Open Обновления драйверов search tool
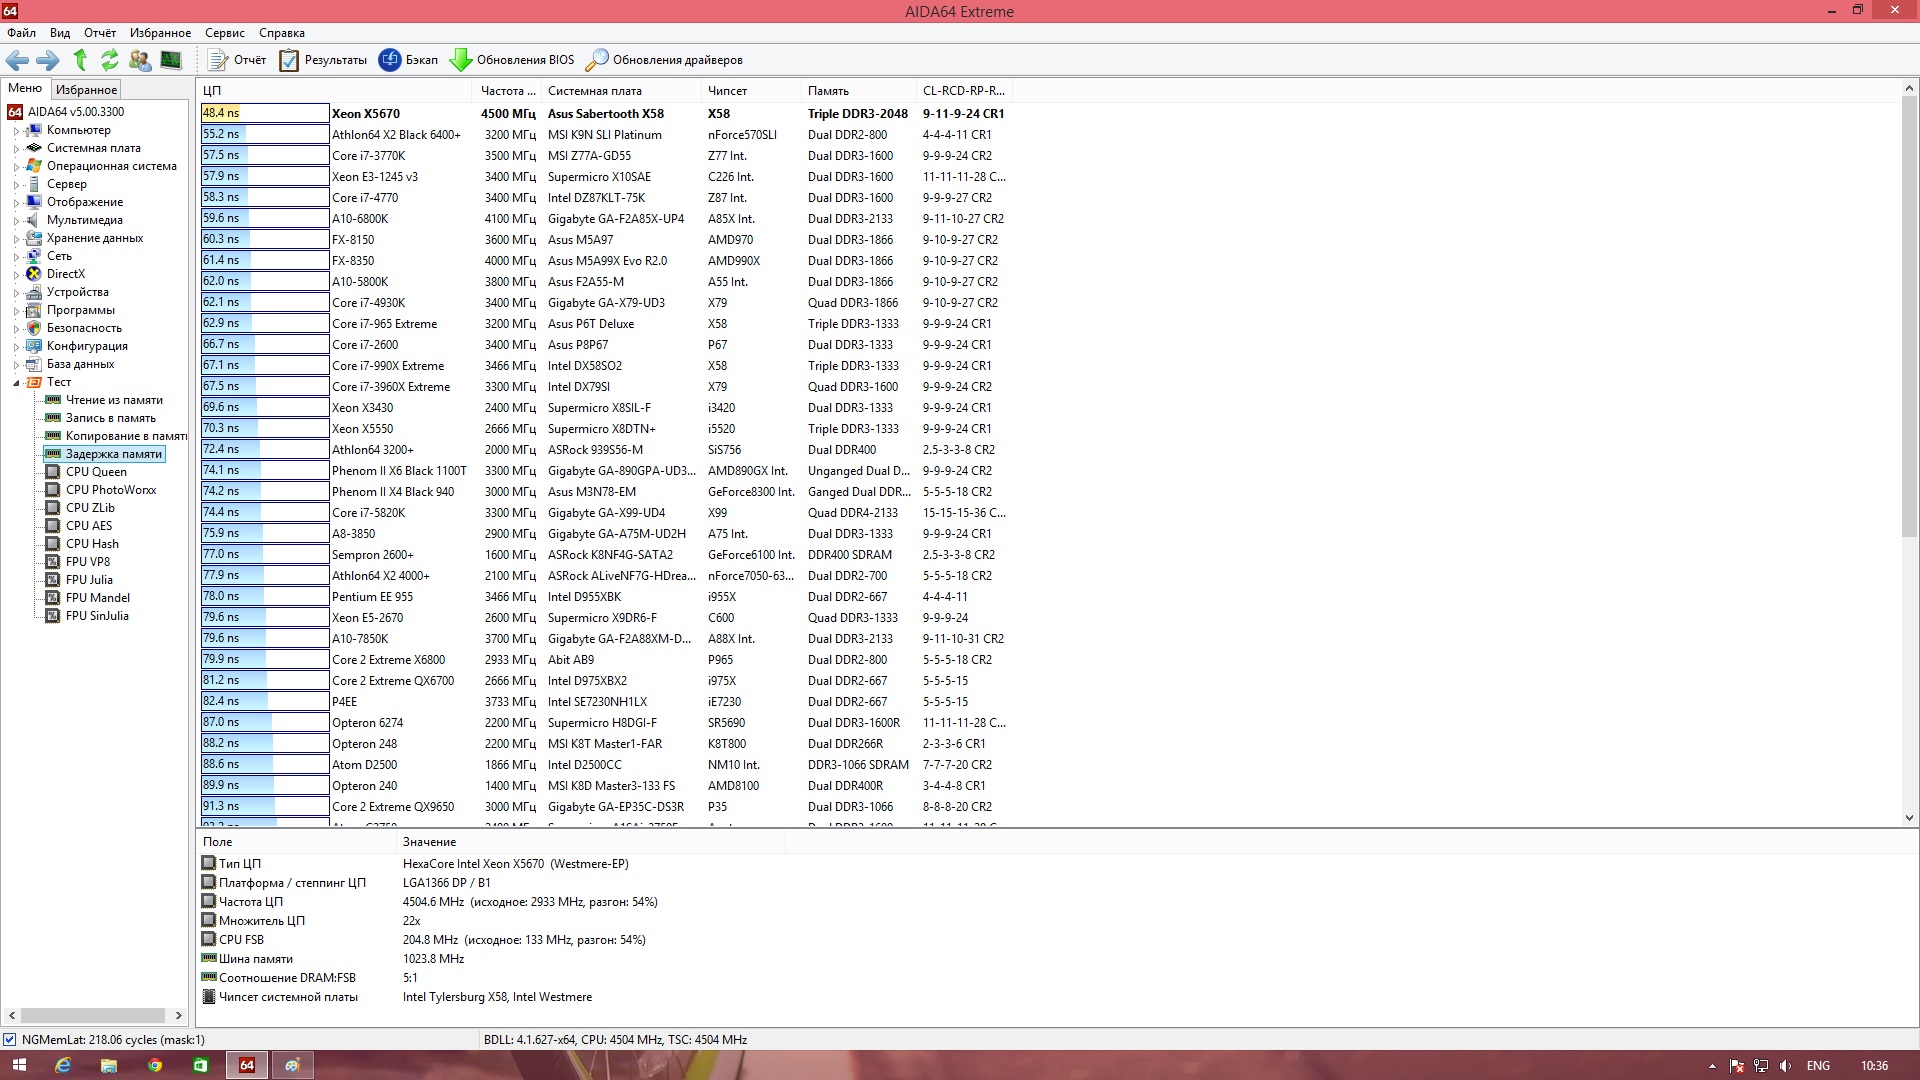 click(664, 60)
